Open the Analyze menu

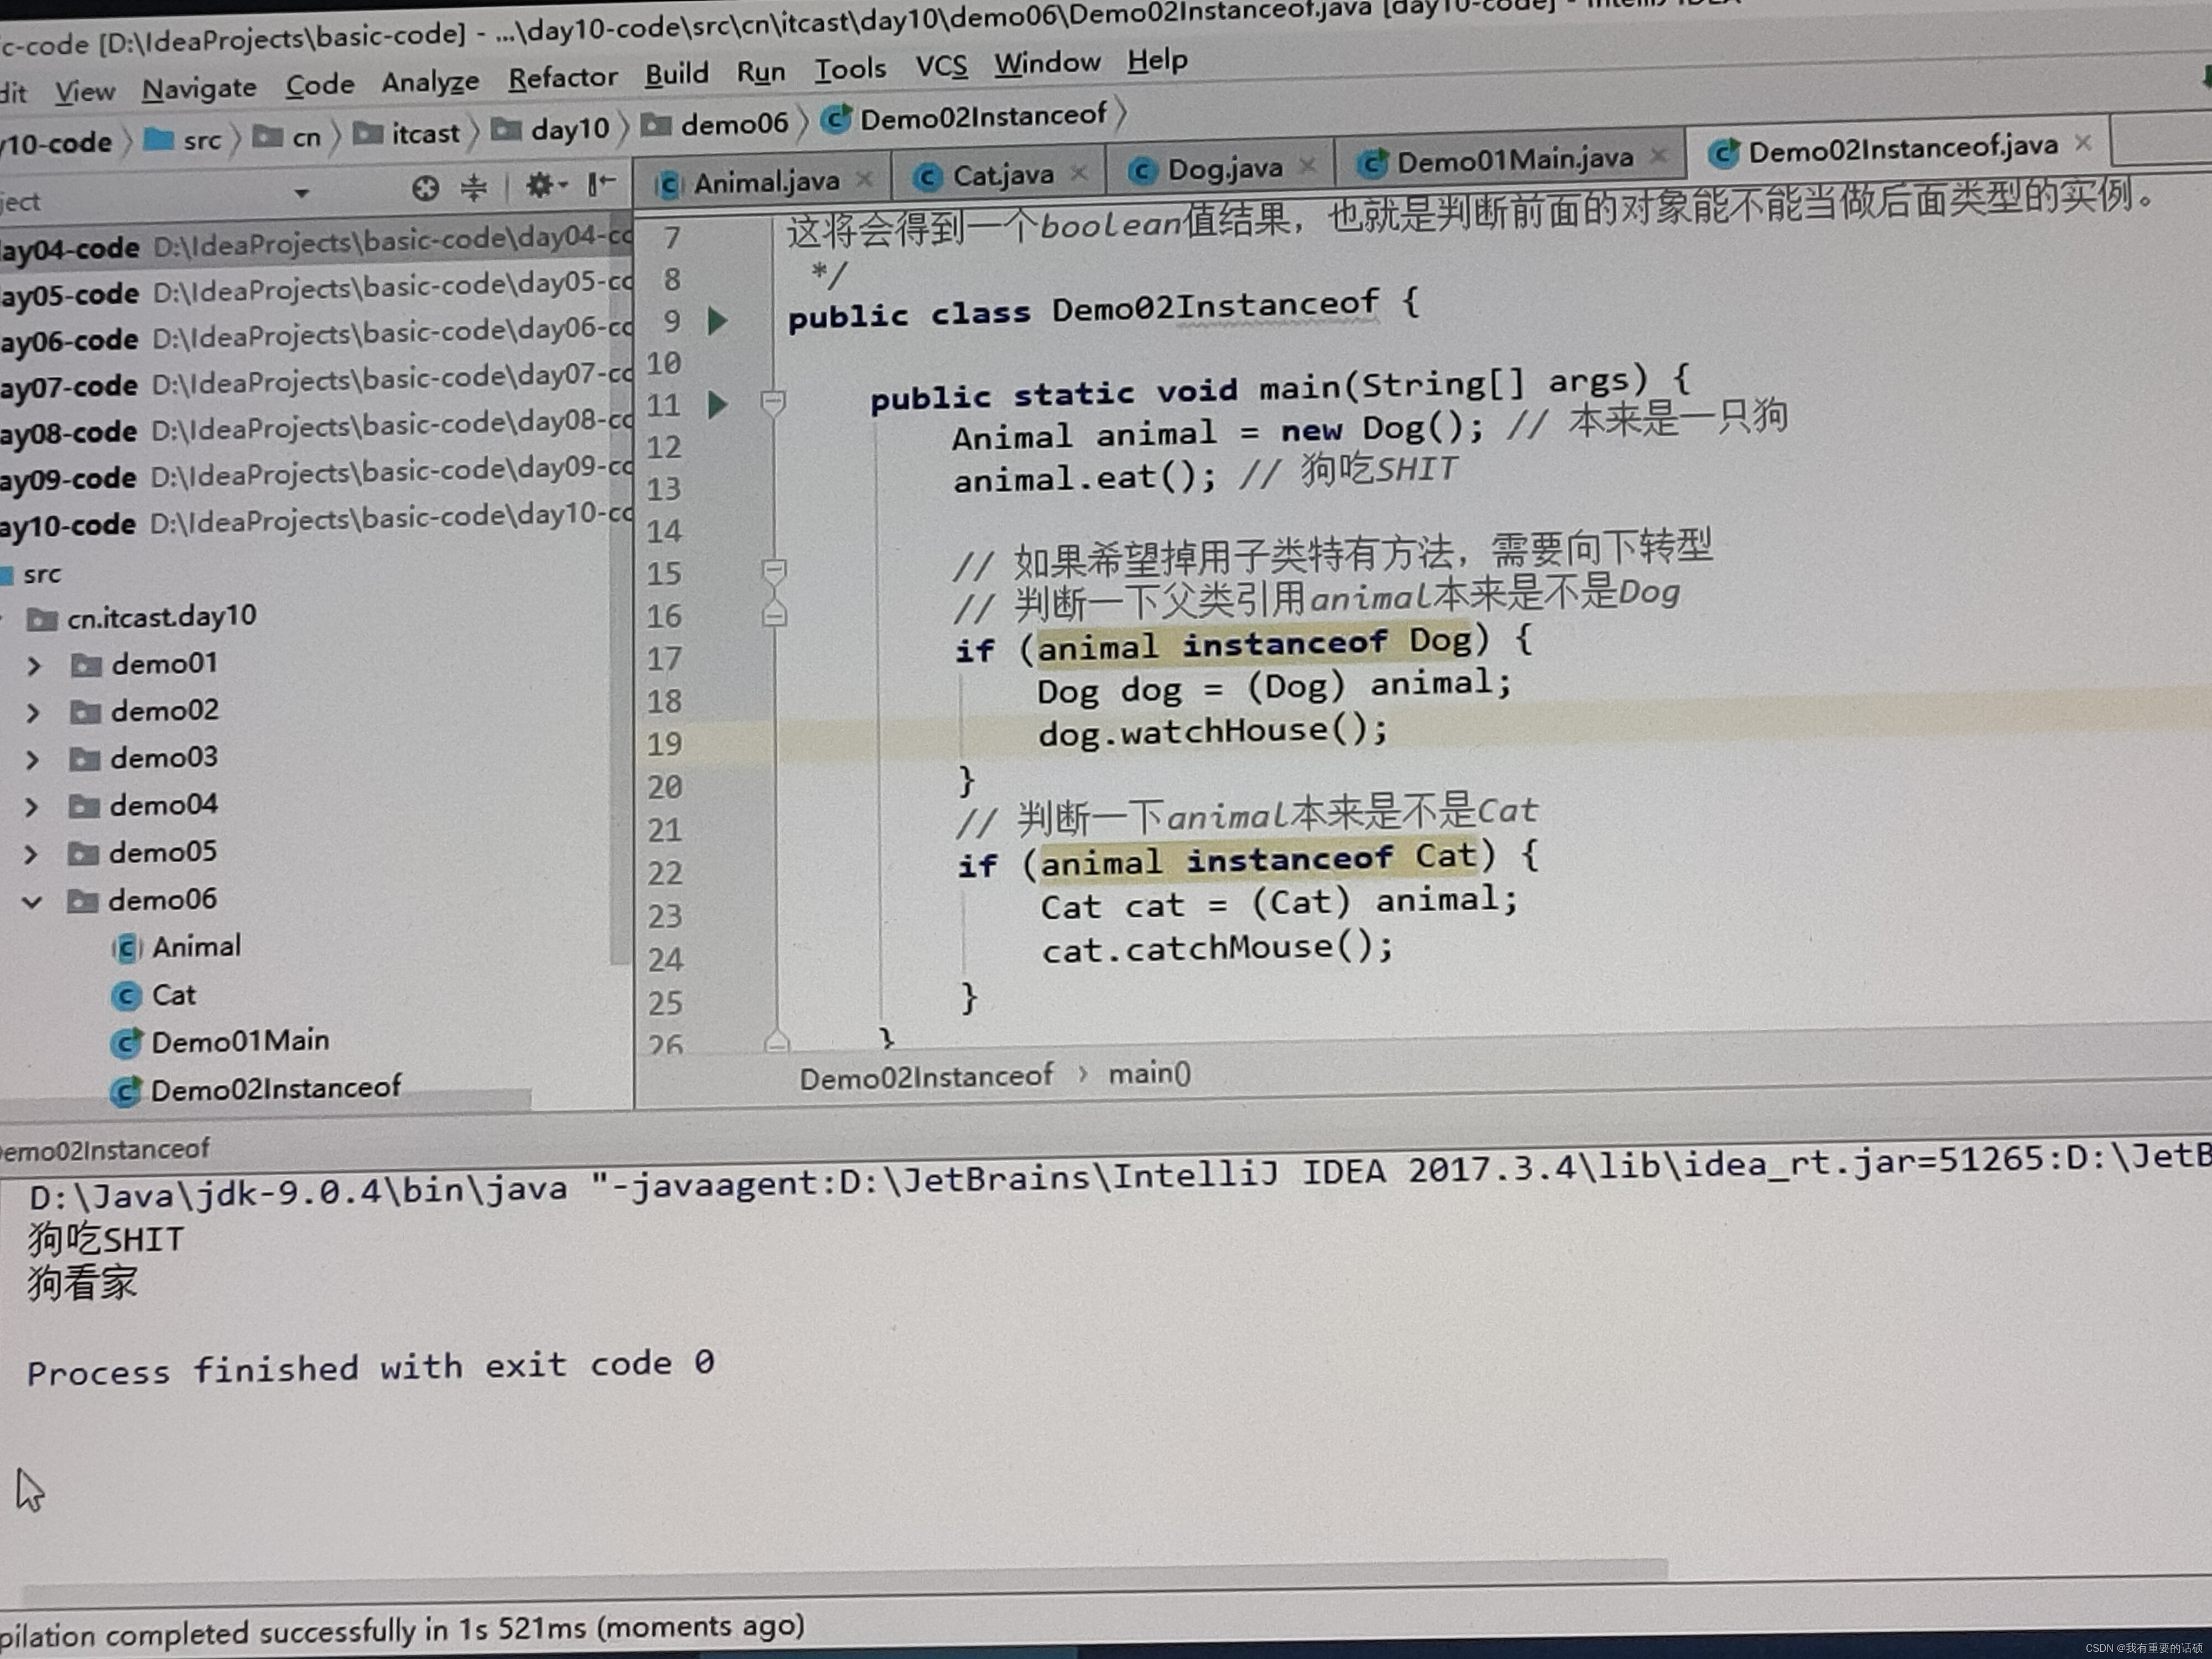click(430, 82)
